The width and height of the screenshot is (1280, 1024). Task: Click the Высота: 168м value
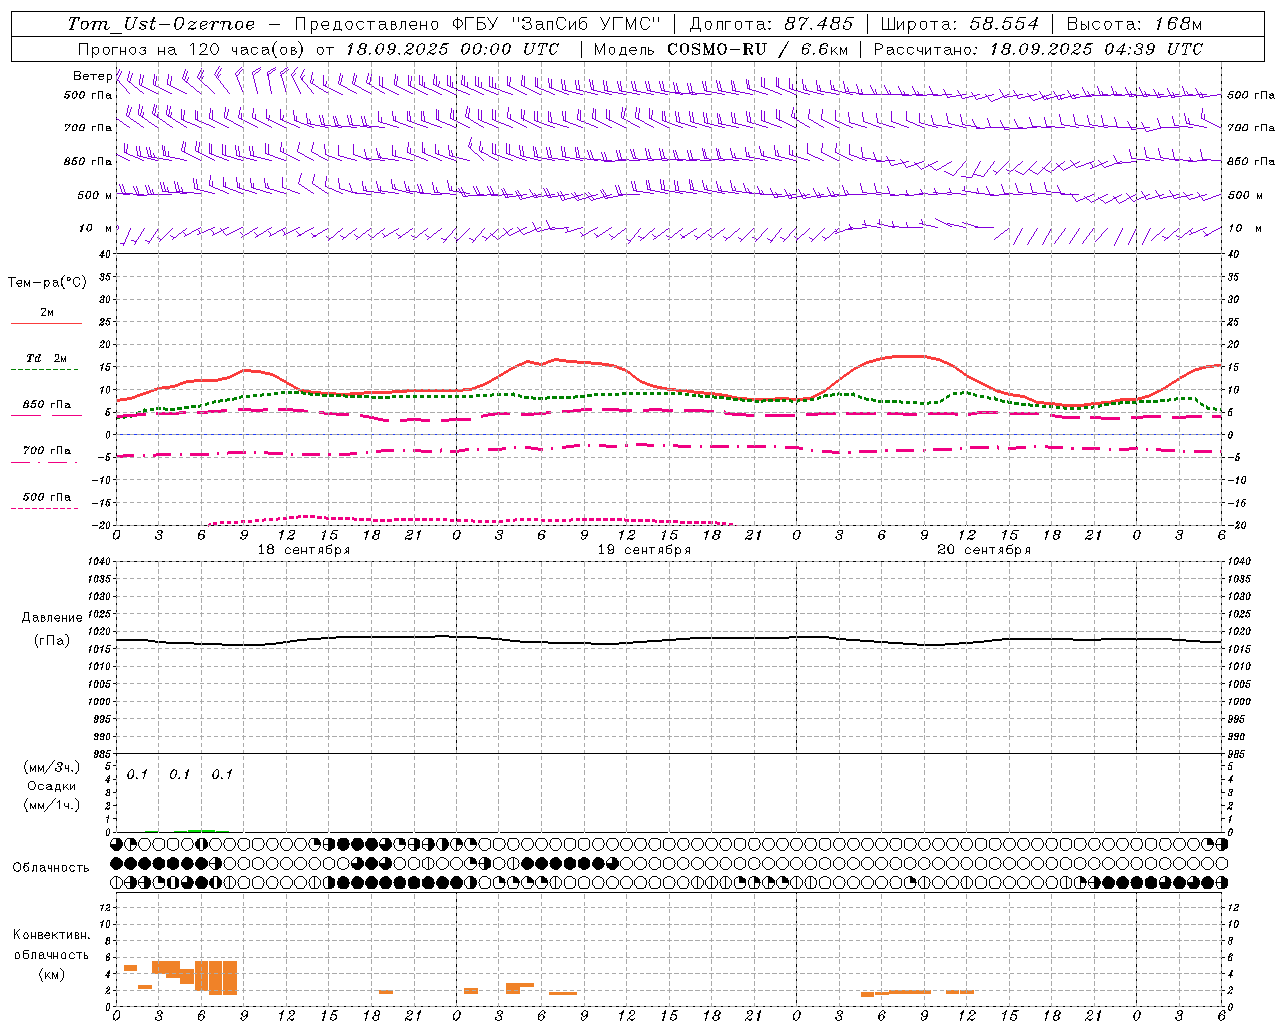point(1134,24)
